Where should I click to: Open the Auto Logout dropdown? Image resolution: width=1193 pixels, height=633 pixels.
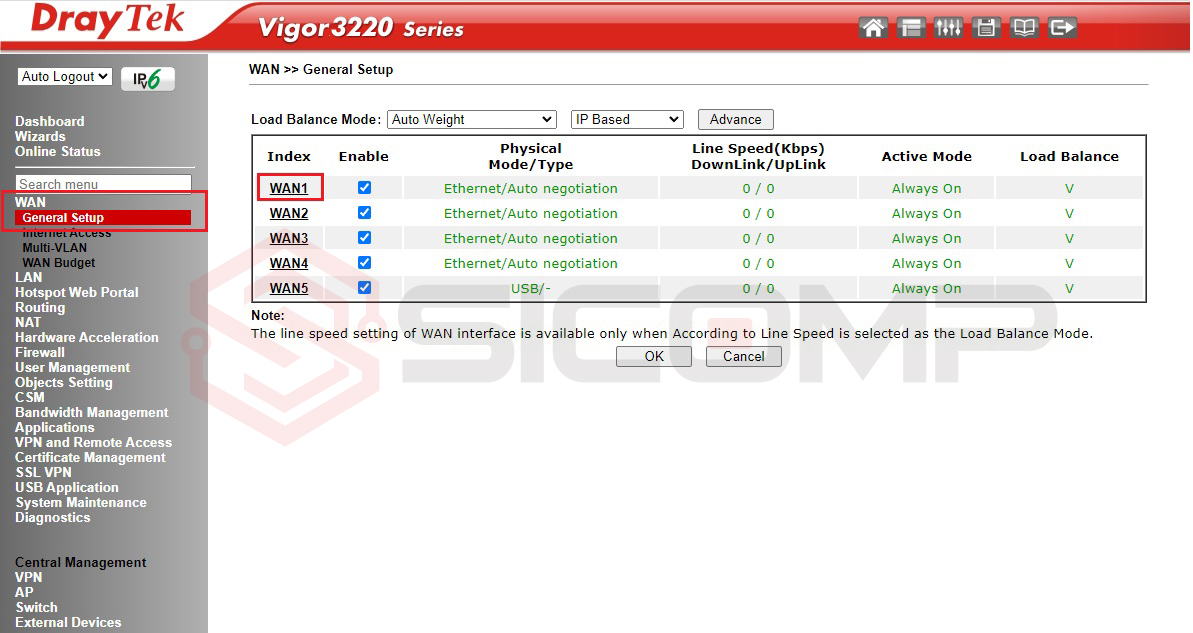click(x=65, y=77)
